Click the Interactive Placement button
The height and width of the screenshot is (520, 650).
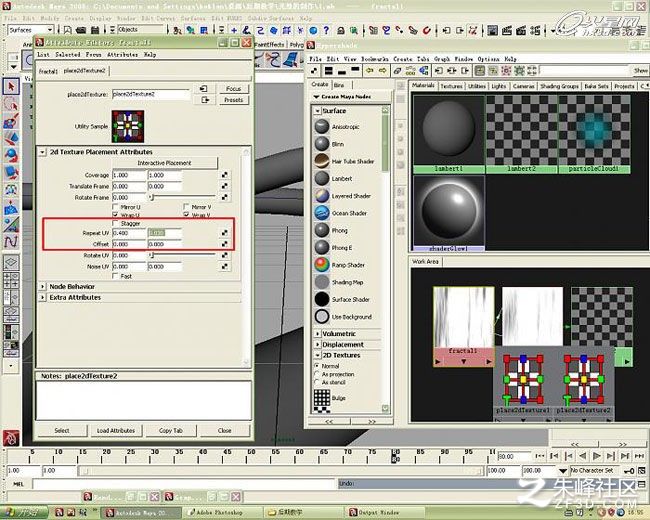point(164,163)
